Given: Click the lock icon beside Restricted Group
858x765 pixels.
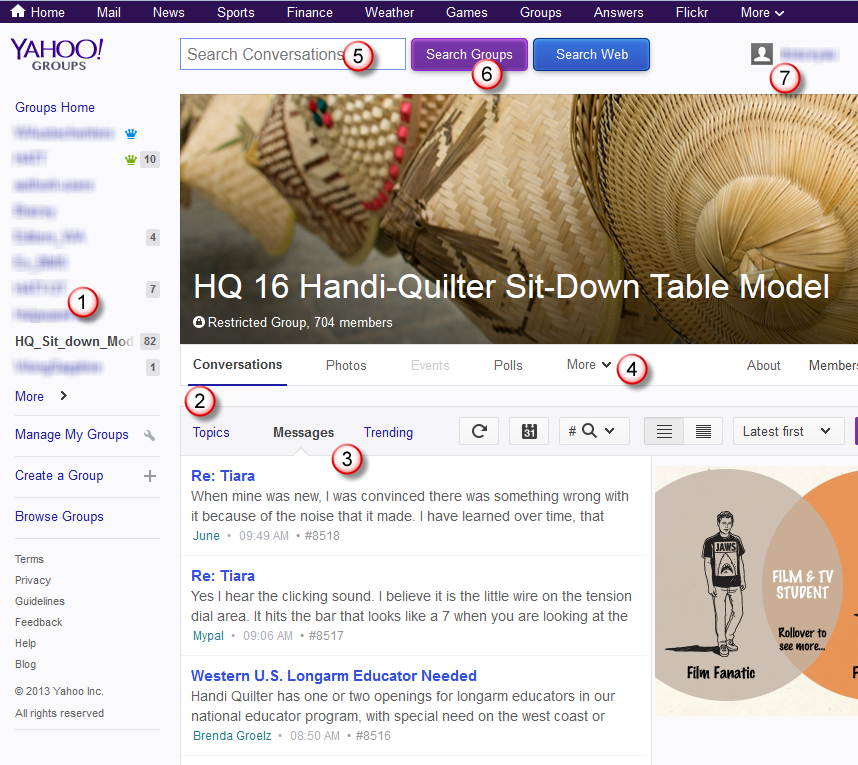Looking at the screenshot, I should pyautogui.click(x=199, y=322).
